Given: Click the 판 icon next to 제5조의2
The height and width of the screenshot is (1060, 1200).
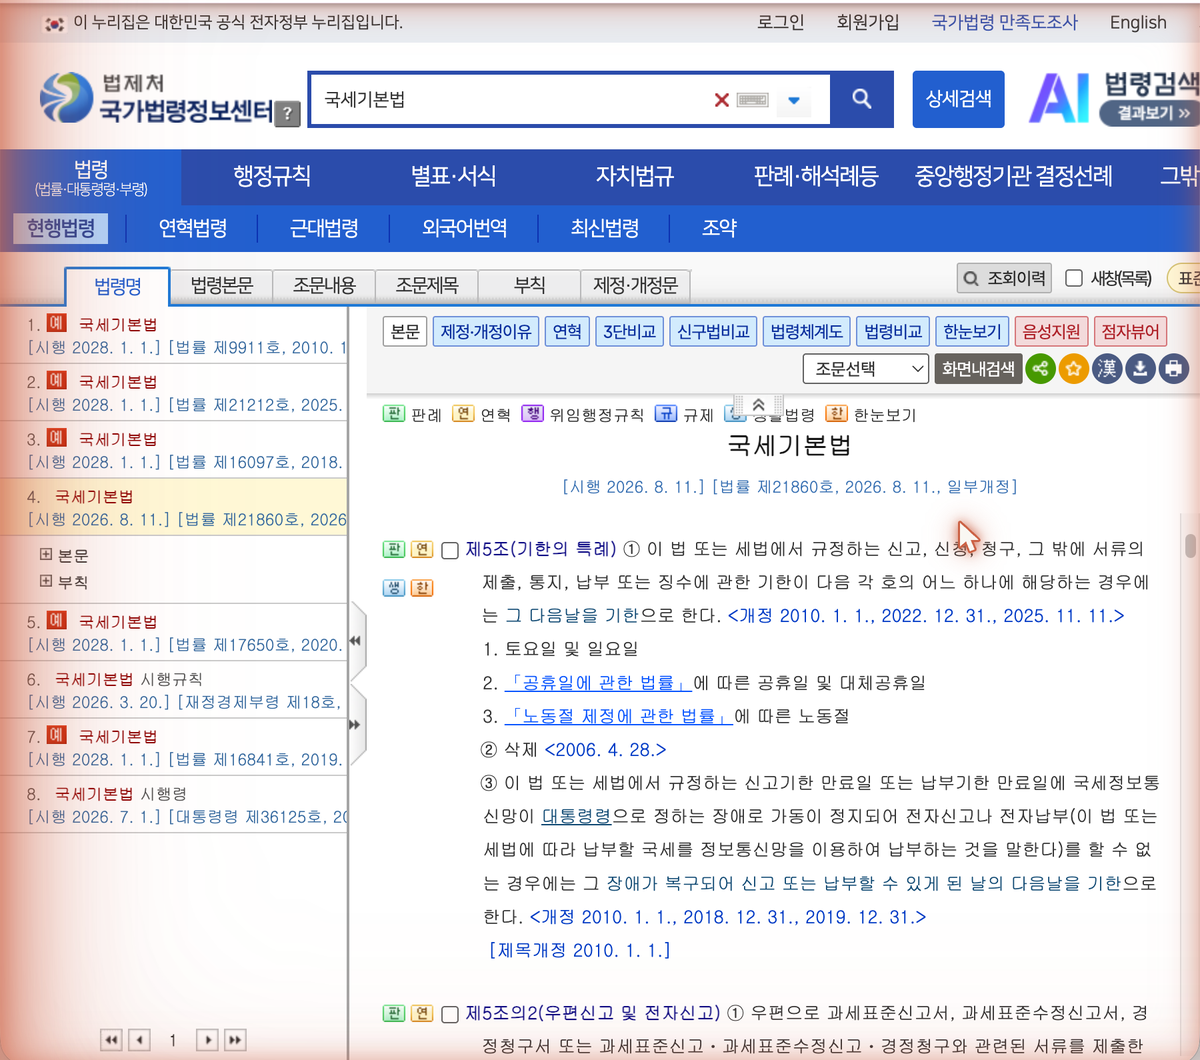Looking at the screenshot, I should [x=394, y=1013].
